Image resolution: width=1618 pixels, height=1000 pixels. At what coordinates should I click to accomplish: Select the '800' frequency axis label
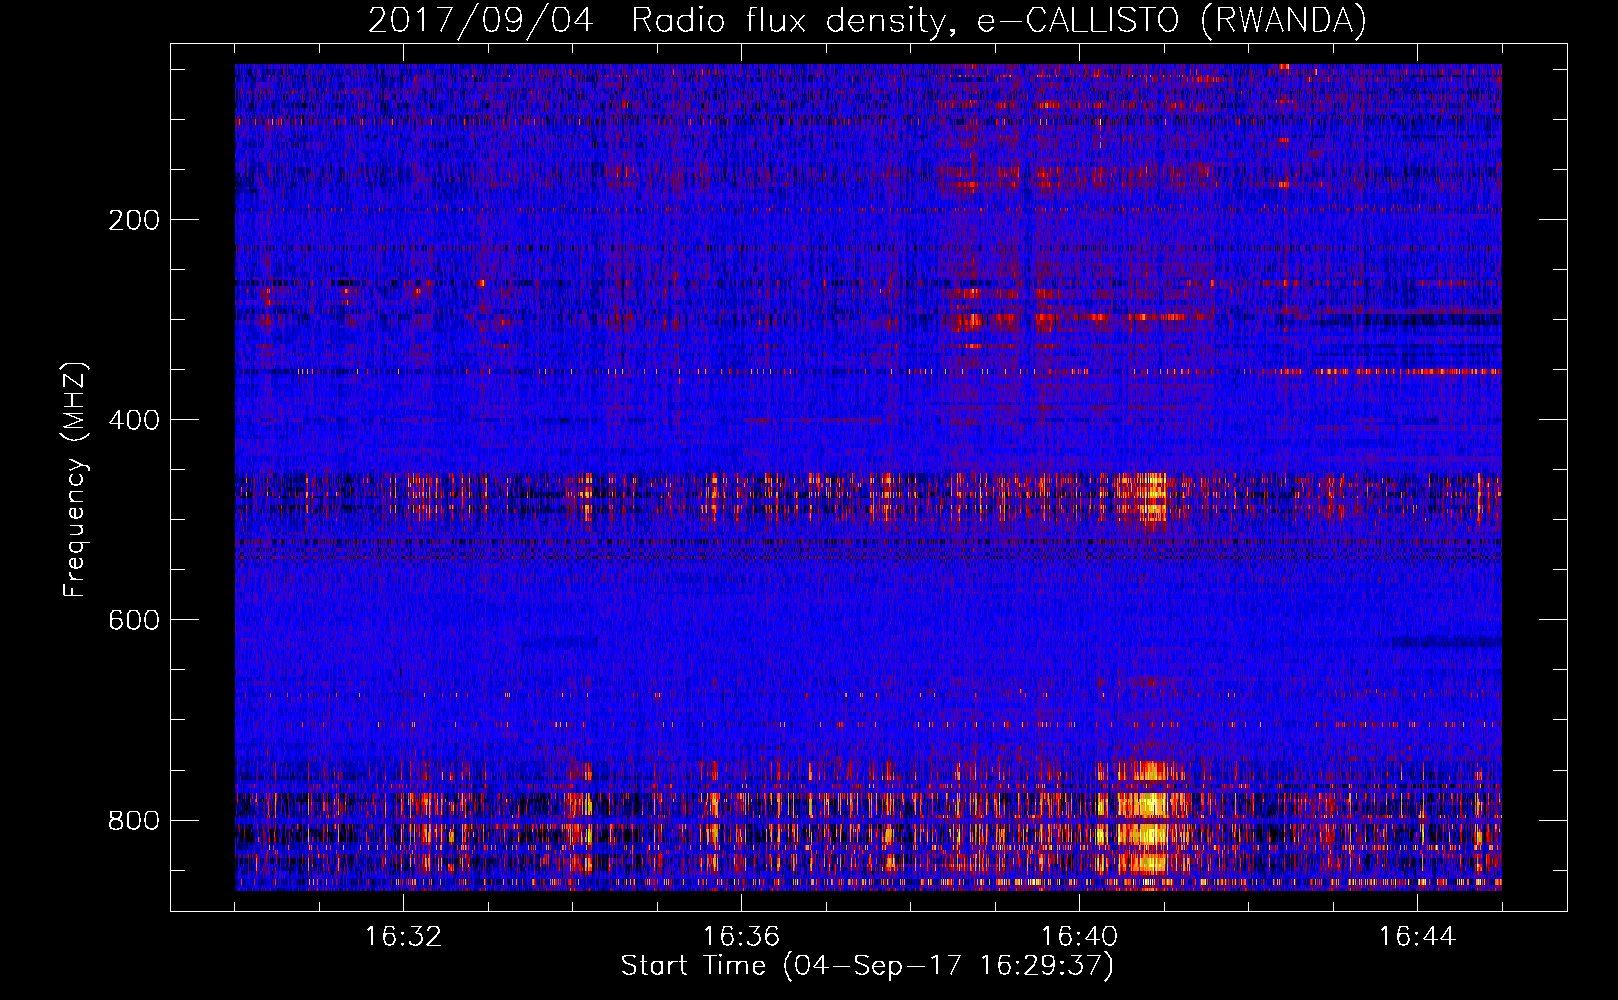(x=134, y=821)
